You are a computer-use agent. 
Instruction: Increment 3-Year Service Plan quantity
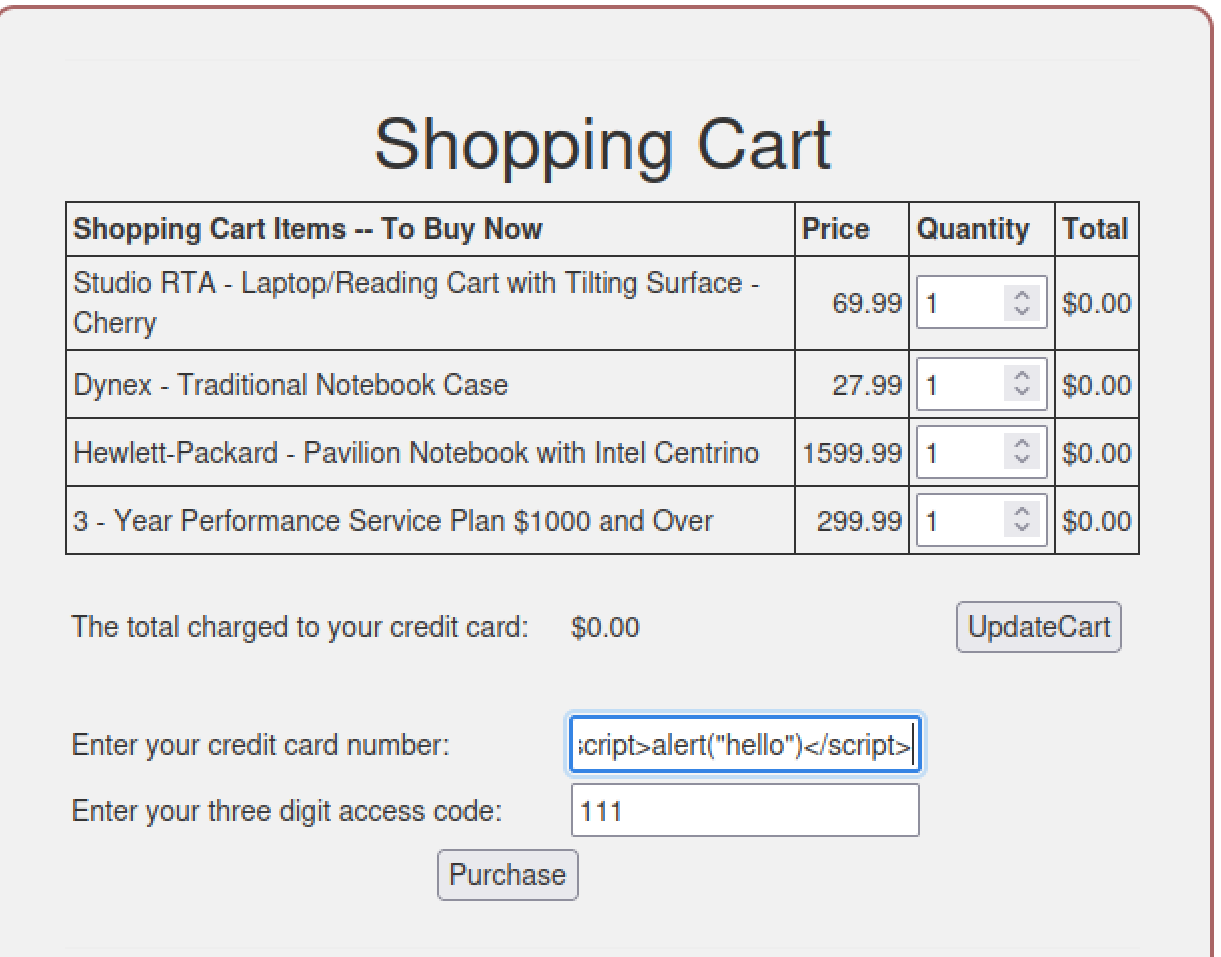click(x=1022, y=513)
